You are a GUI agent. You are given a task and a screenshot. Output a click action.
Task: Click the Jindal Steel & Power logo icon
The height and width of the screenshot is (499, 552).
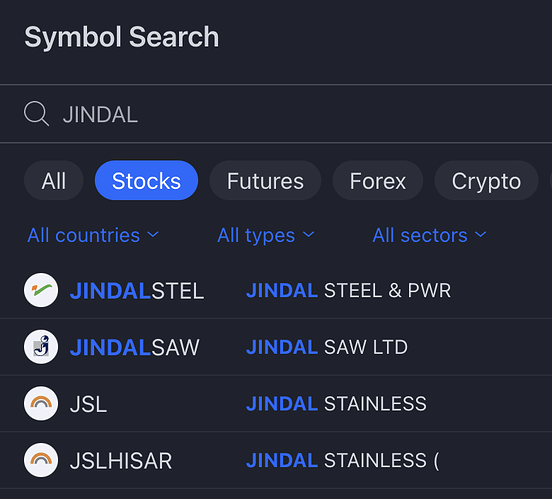(x=41, y=290)
